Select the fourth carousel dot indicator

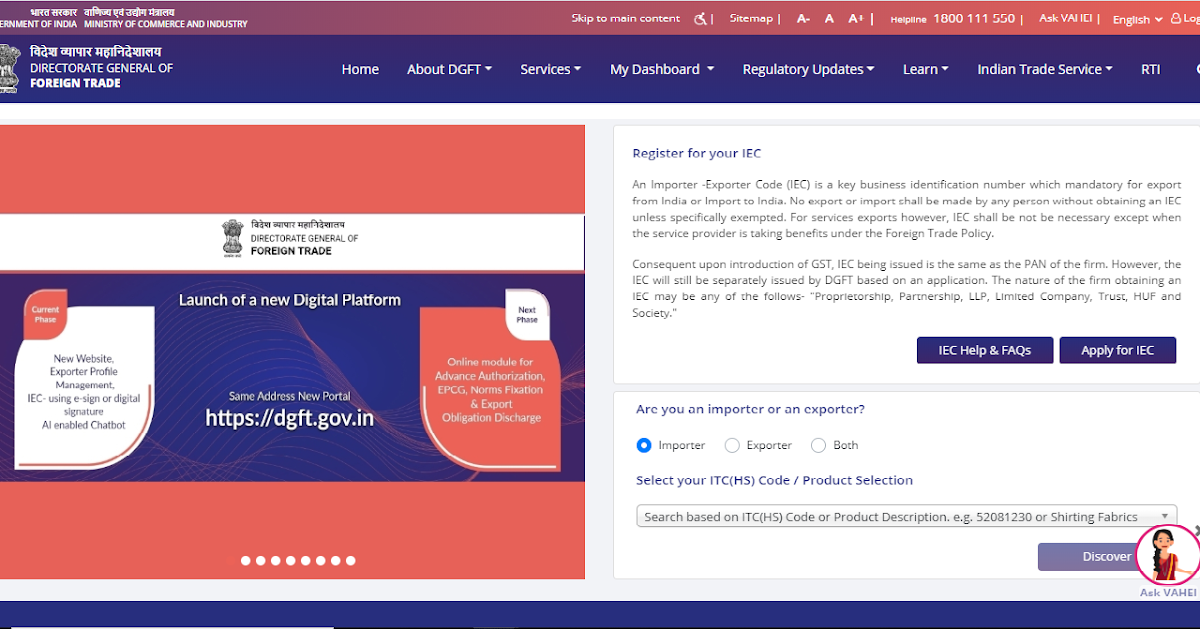290,561
